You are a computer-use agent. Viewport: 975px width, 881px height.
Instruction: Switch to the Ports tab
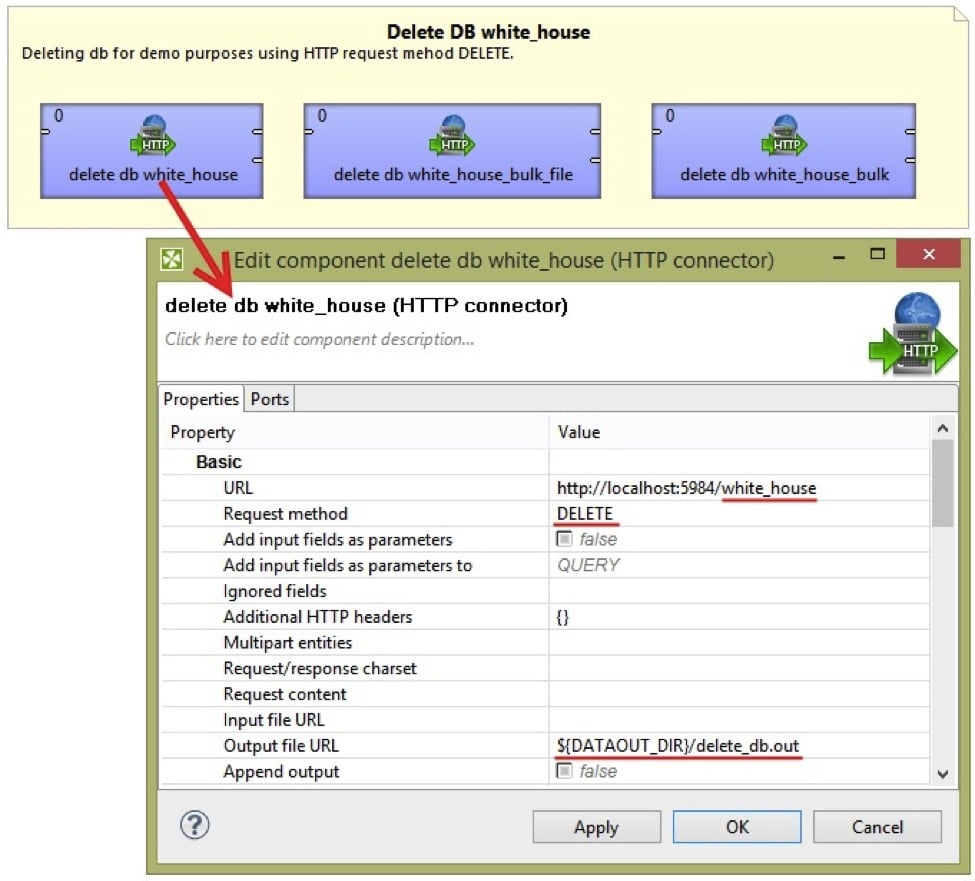(269, 399)
